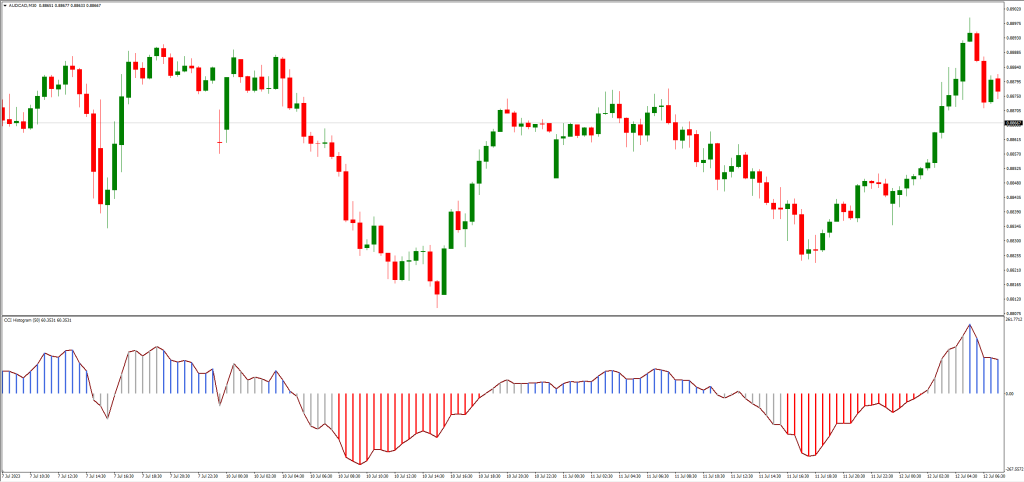1024x482 pixels.
Task: Click the small arrow before the AUDCAD symbol
Action: [5, 5]
